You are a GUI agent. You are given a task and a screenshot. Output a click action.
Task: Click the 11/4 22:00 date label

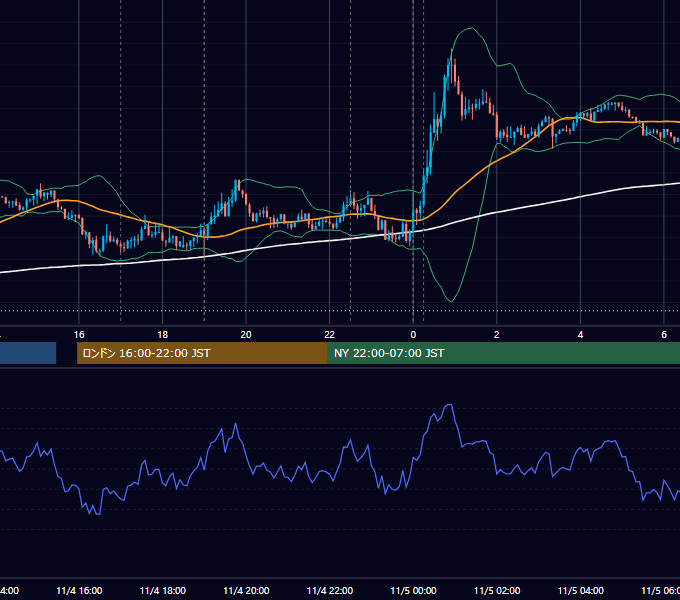tap(330, 590)
